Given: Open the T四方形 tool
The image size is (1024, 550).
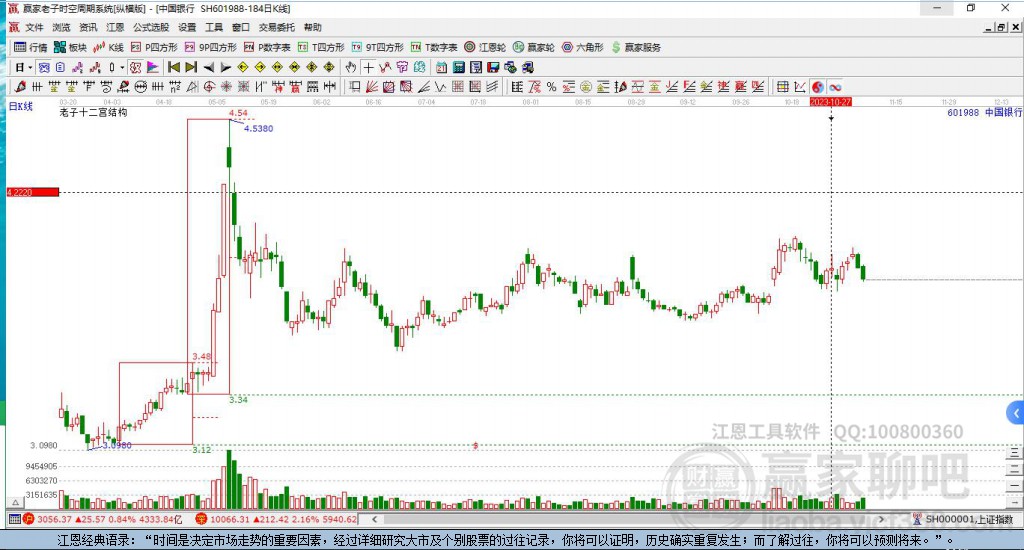Looking at the screenshot, I should pos(321,47).
